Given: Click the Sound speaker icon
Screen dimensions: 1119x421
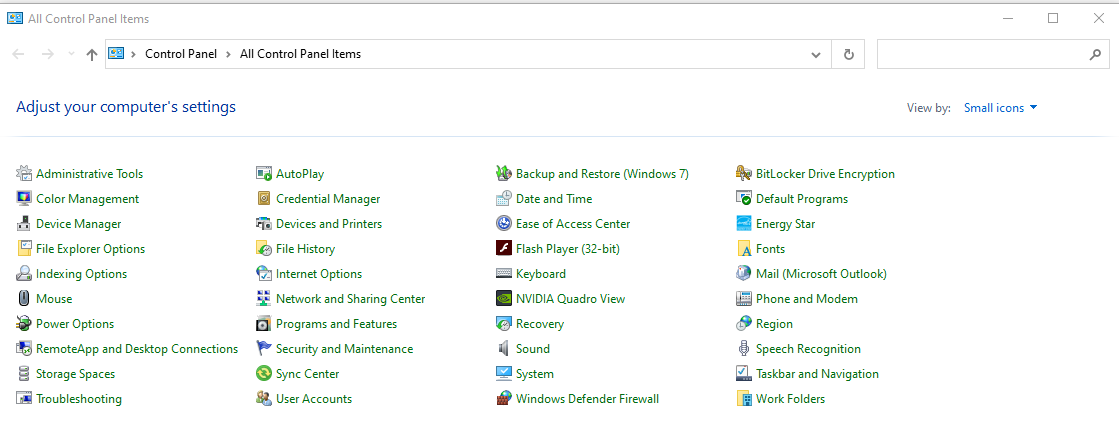Looking at the screenshot, I should click(x=504, y=348).
